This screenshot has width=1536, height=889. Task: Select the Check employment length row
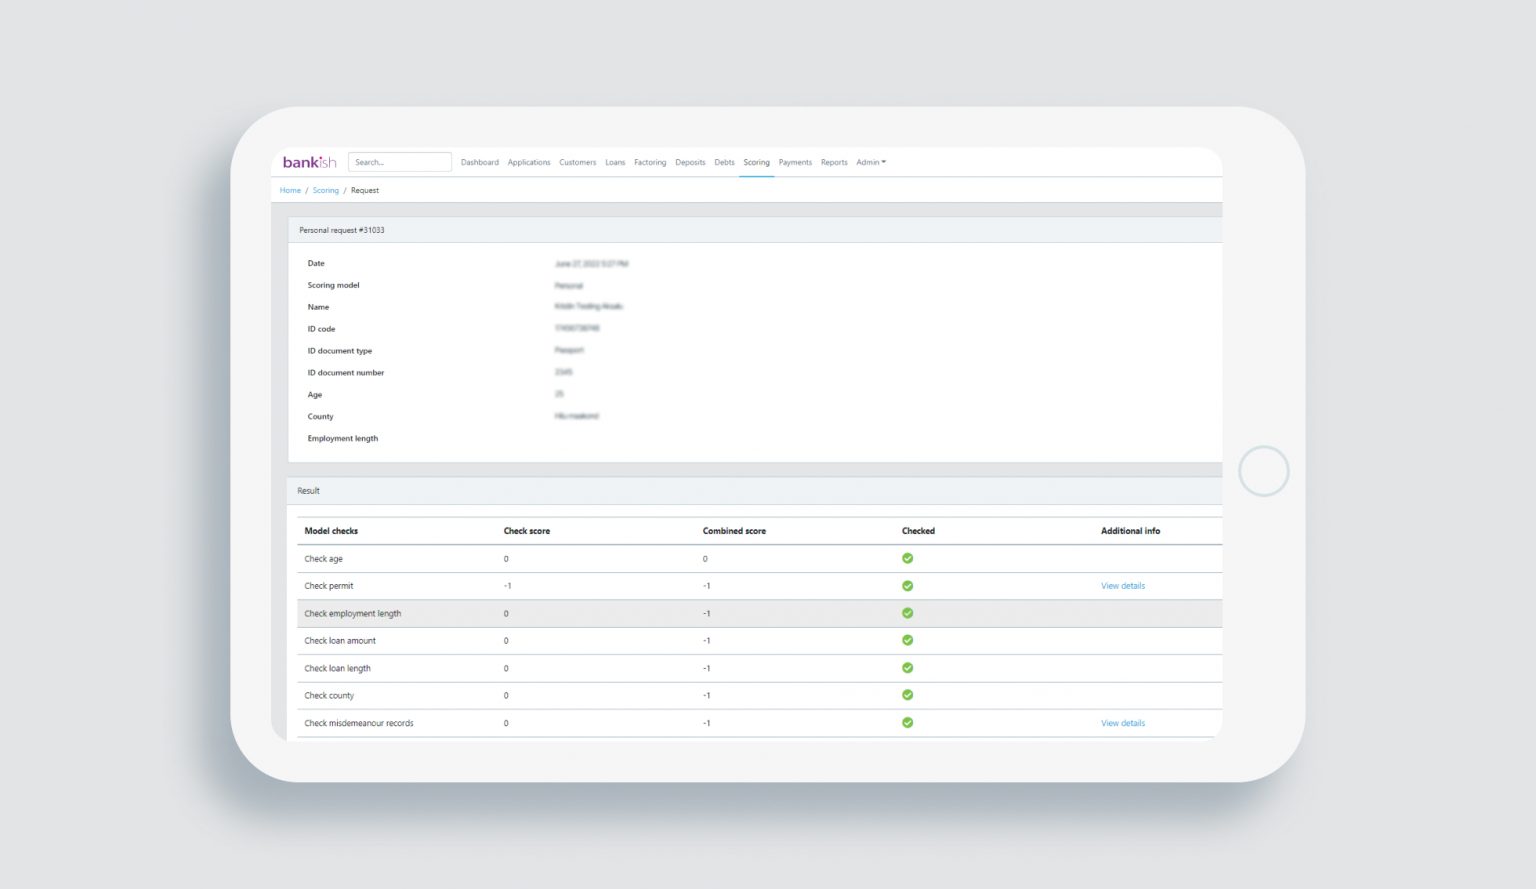(352, 612)
